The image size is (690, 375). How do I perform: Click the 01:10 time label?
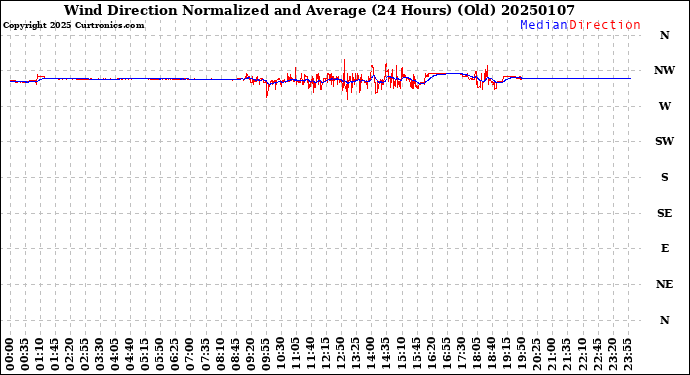click(x=40, y=355)
